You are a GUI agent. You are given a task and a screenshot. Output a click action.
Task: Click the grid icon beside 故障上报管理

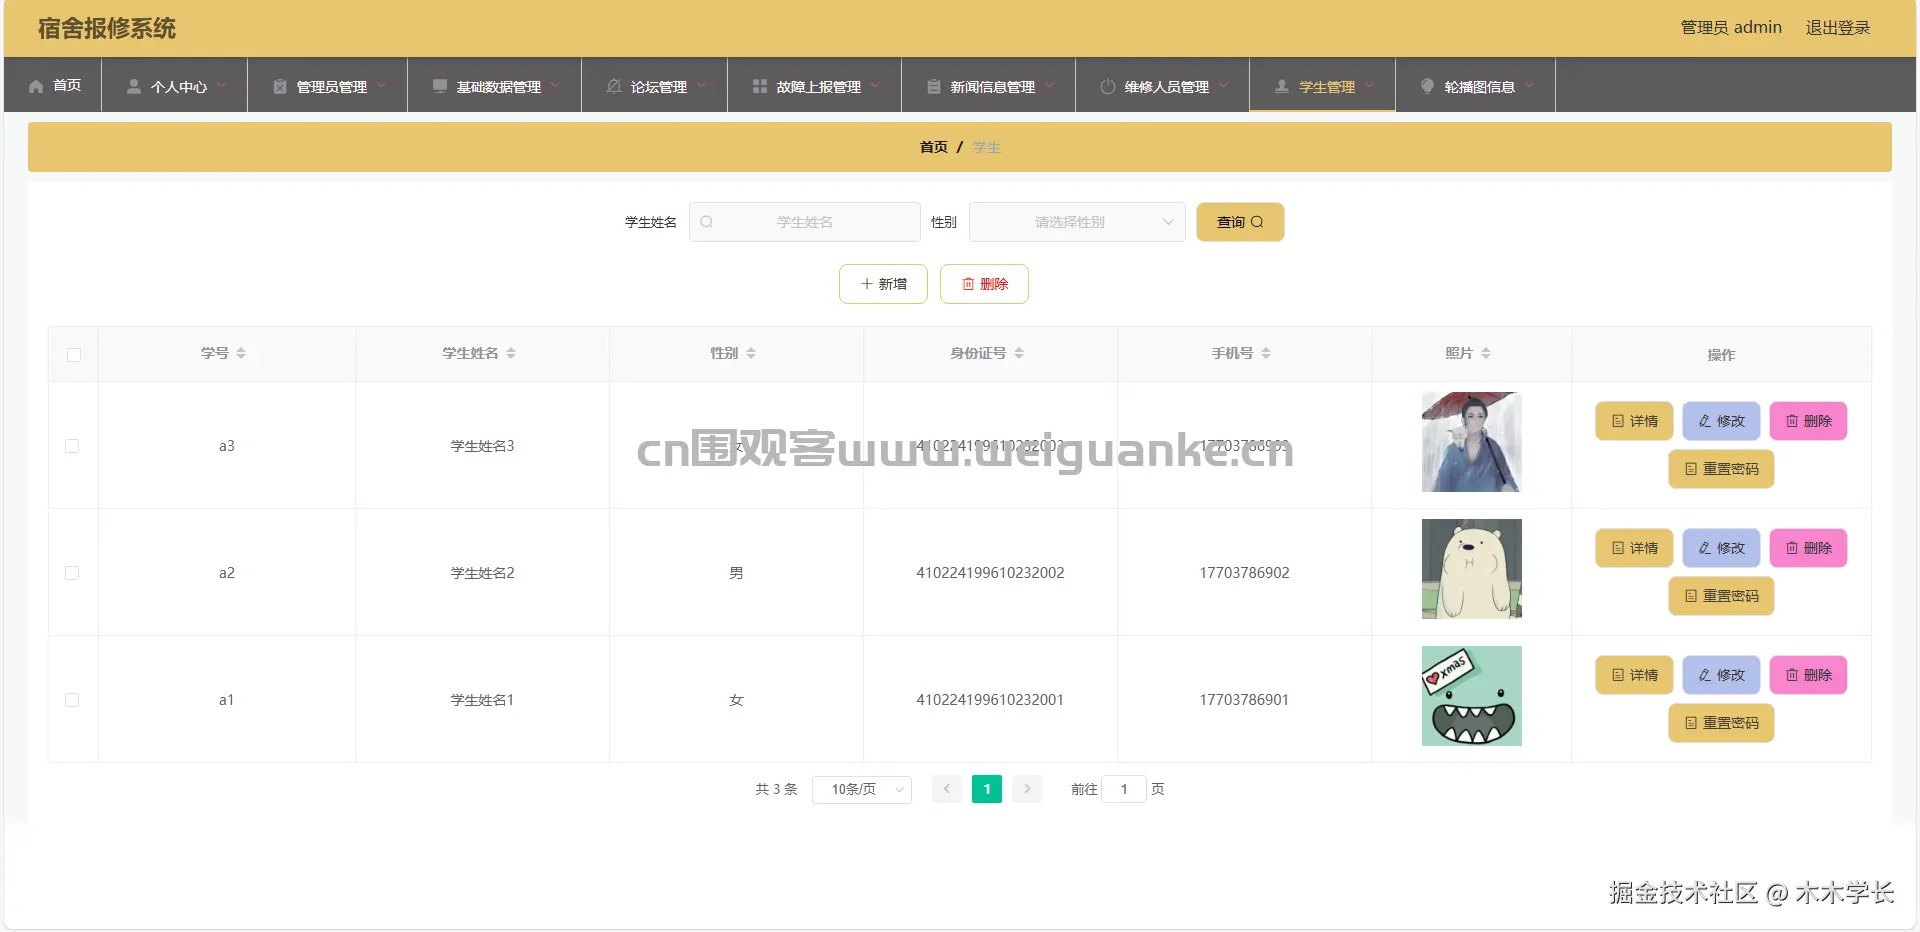[x=760, y=87]
